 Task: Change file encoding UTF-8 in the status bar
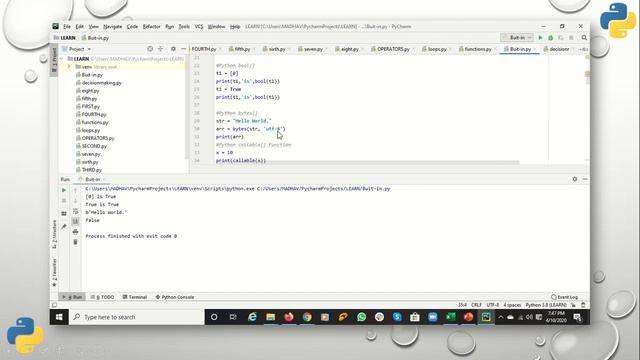tap(493, 305)
